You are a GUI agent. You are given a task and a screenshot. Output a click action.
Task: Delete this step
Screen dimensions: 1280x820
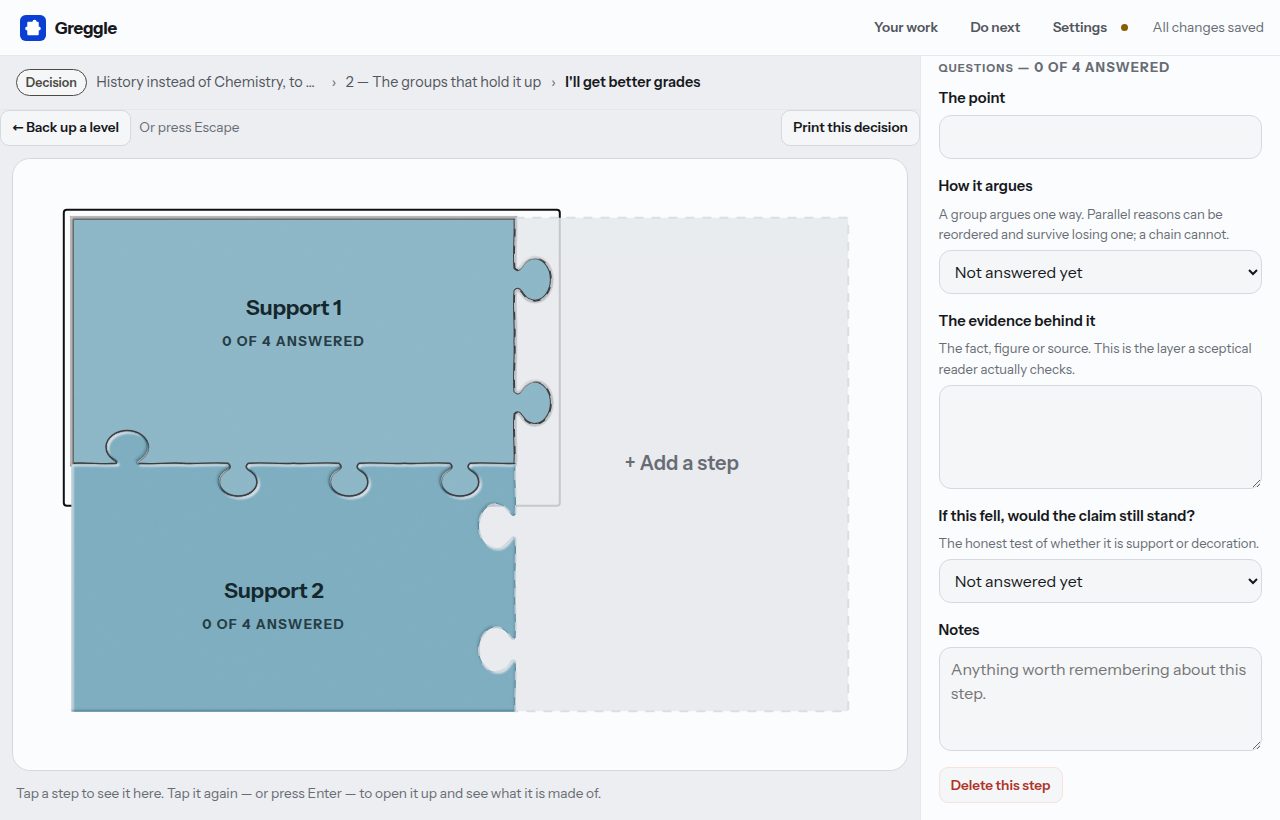point(1000,785)
